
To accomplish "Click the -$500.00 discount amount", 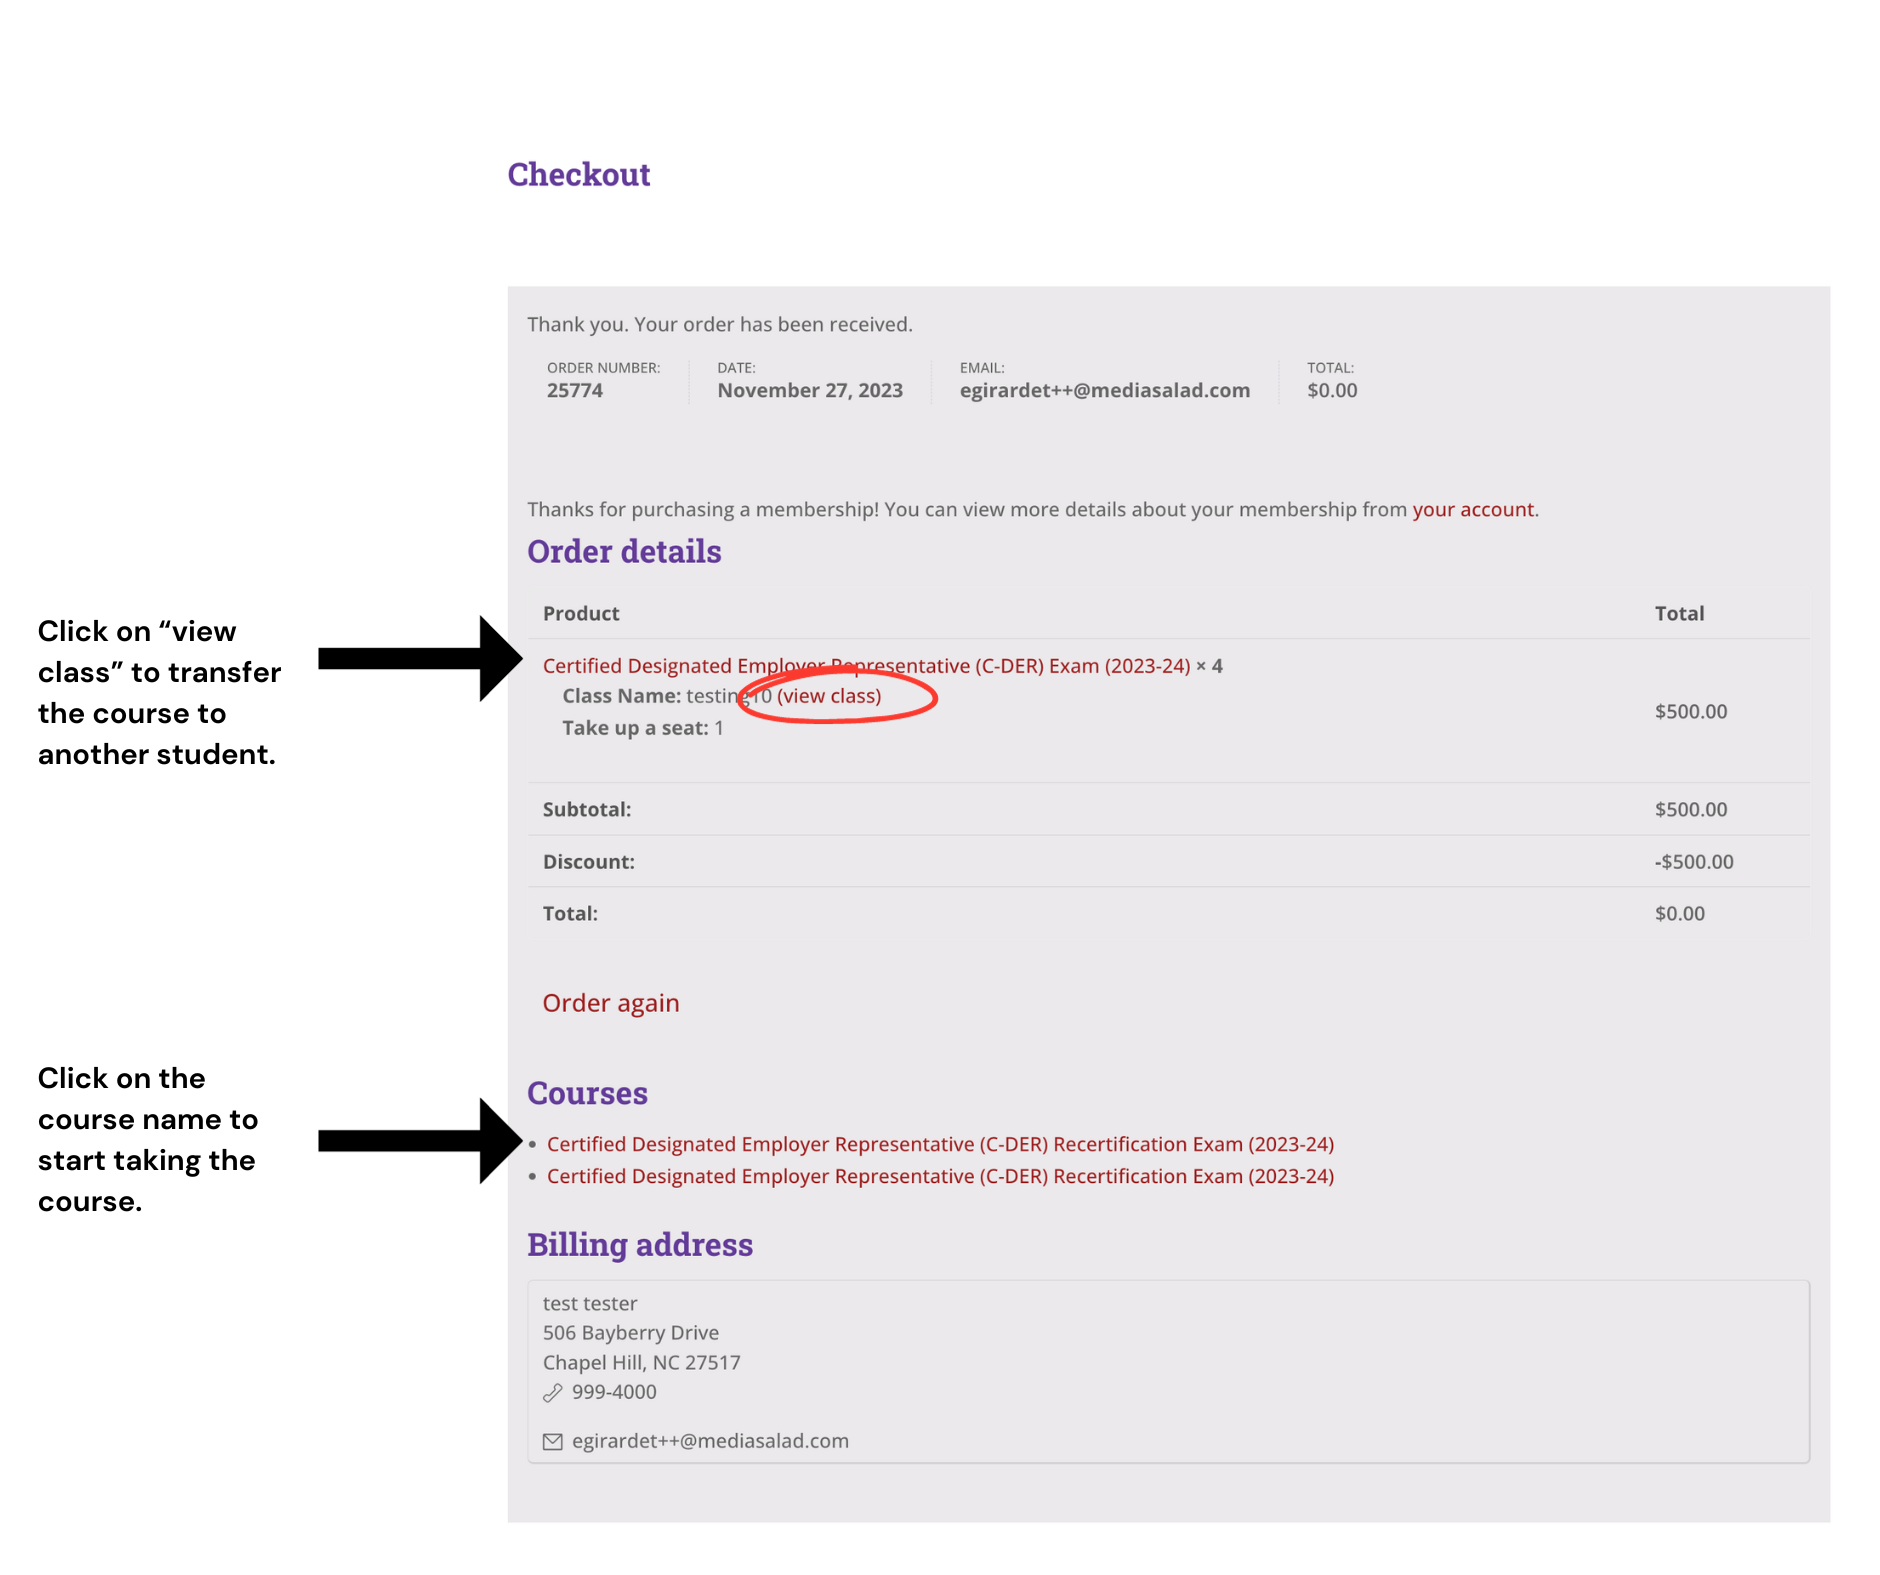I will coord(1693,862).
